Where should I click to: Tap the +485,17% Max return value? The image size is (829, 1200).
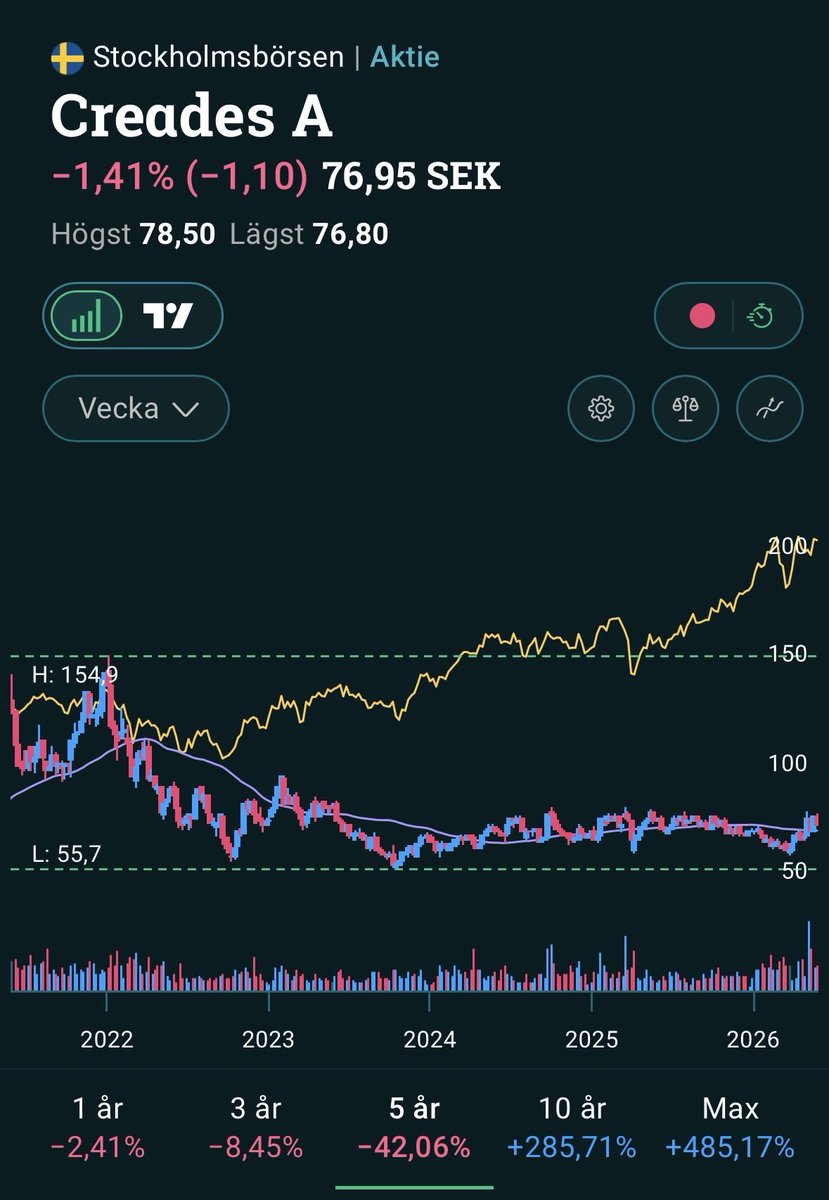point(730,1146)
